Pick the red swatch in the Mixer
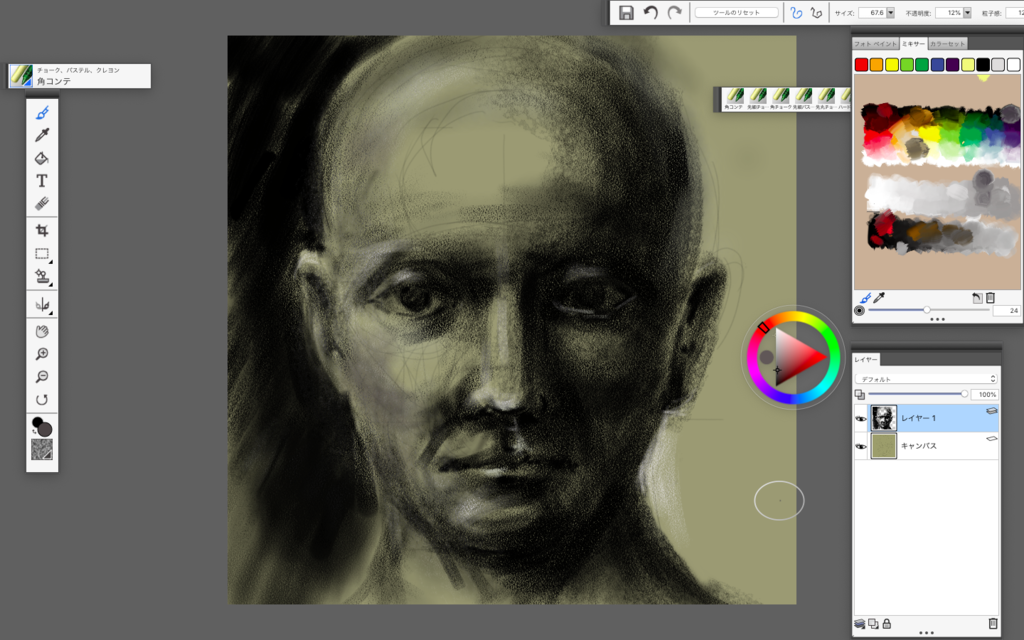Screen dimensions: 1024x640 [861, 64]
